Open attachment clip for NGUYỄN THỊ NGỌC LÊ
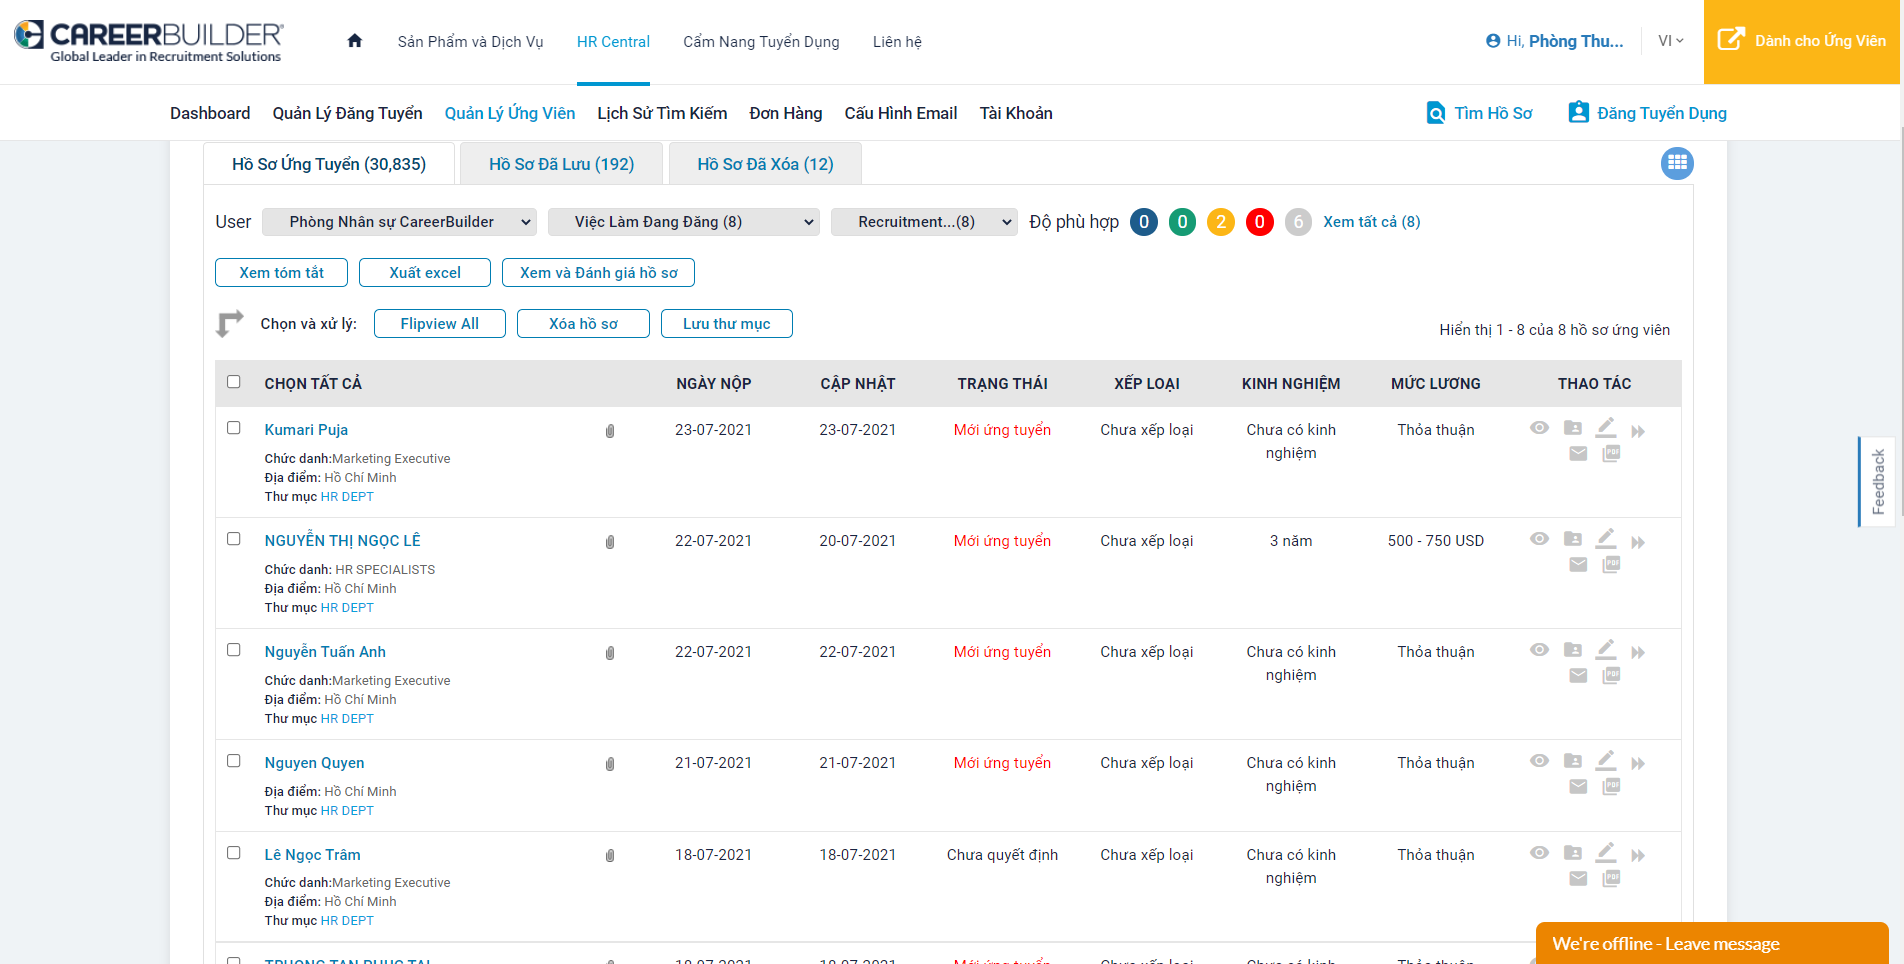 tap(610, 542)
